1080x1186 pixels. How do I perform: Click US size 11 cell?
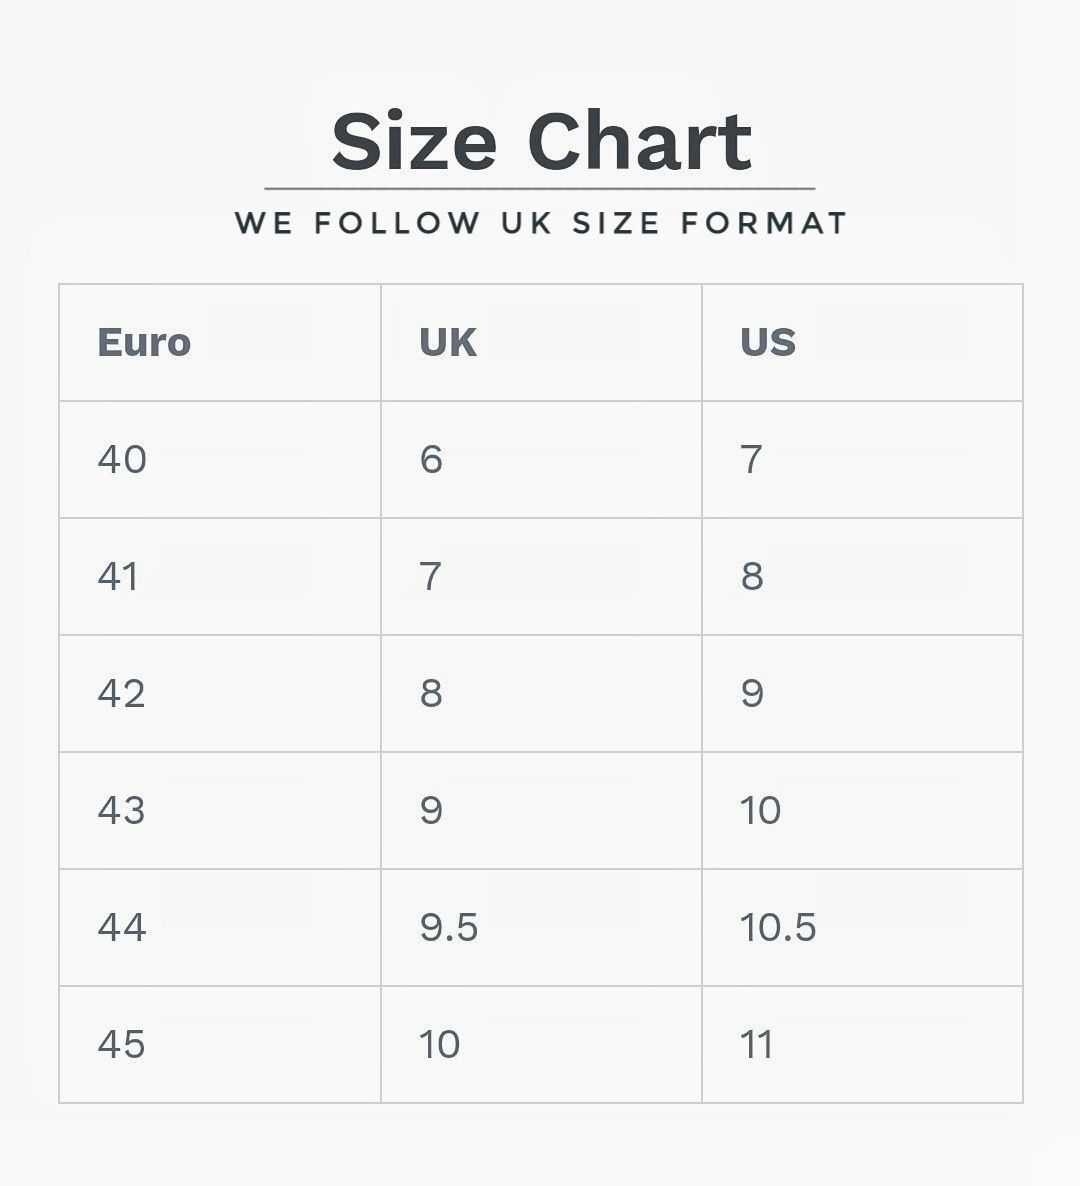tap(862, 1045)
